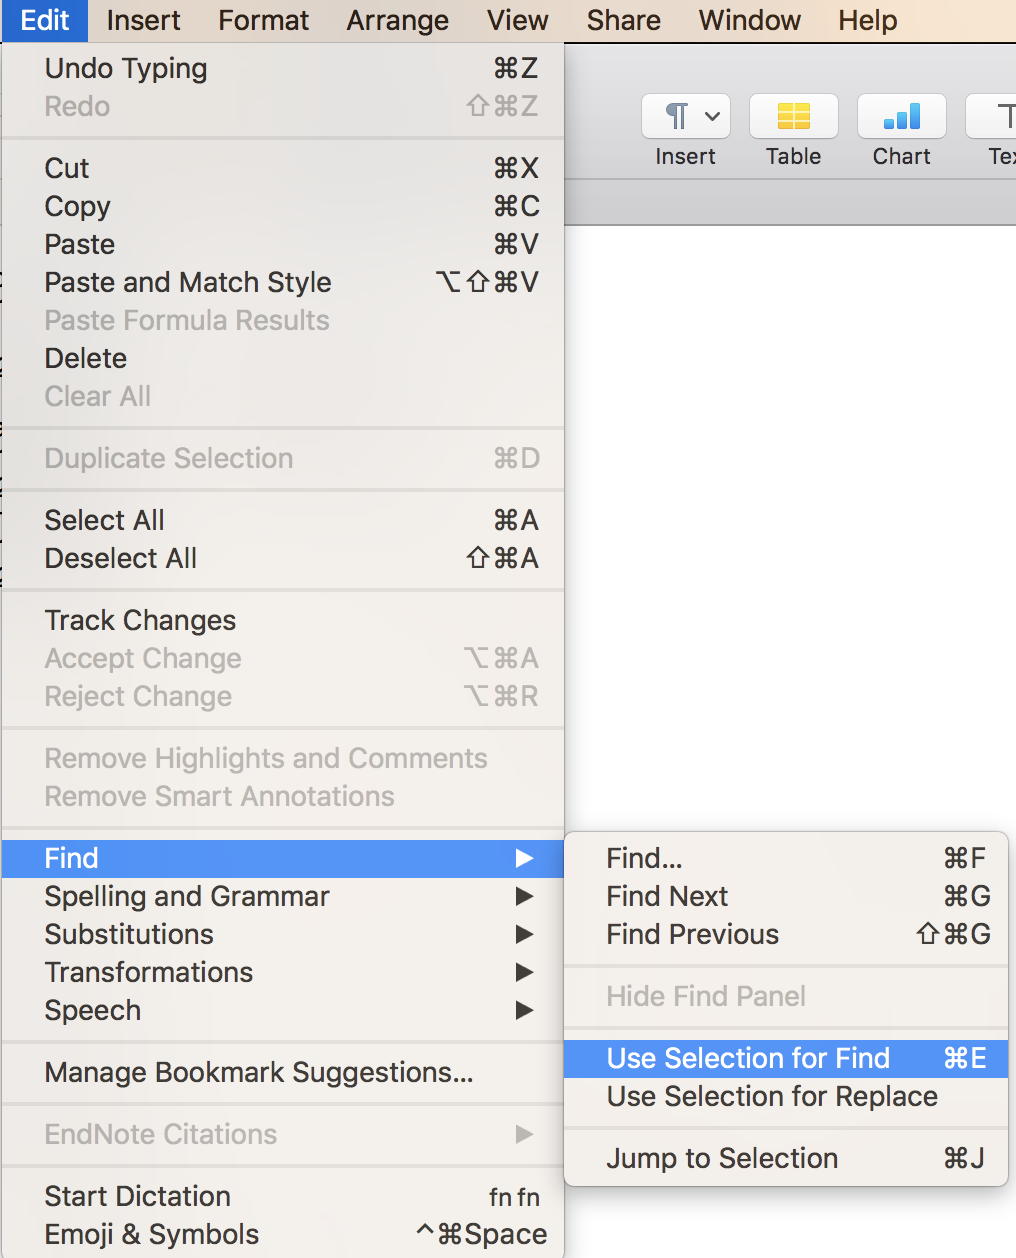Select Jump to Selection
The width and height of the screenshot is (1016, 1258).
click(722, 1159)
